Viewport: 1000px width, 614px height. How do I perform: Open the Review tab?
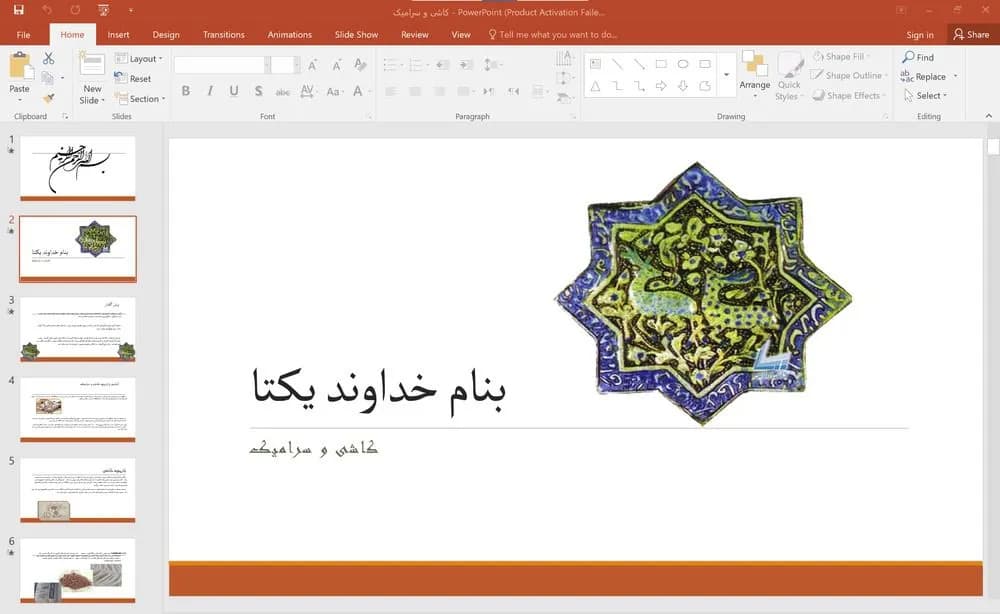coord(415,34)
